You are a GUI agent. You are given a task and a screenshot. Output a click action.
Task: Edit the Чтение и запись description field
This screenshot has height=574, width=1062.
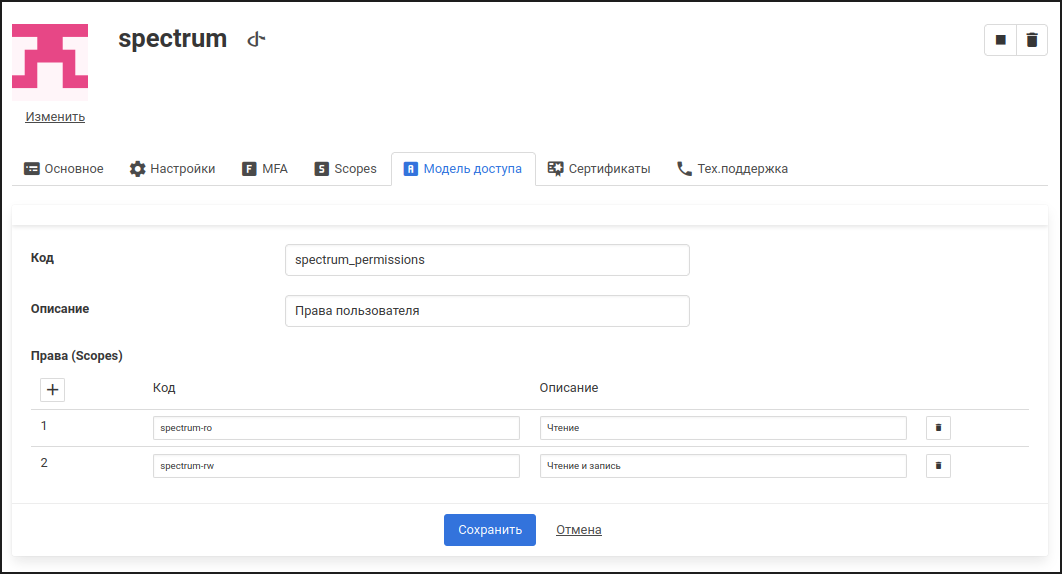click(722, 466)
